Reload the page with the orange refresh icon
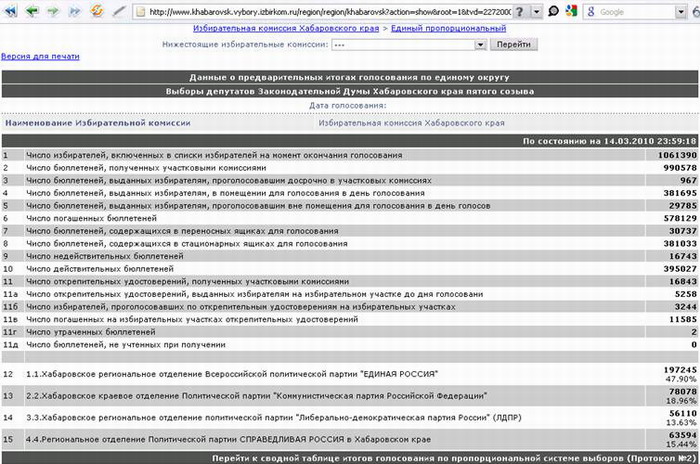700x464 pixels. pyautogui.click(x=97, y=11)
